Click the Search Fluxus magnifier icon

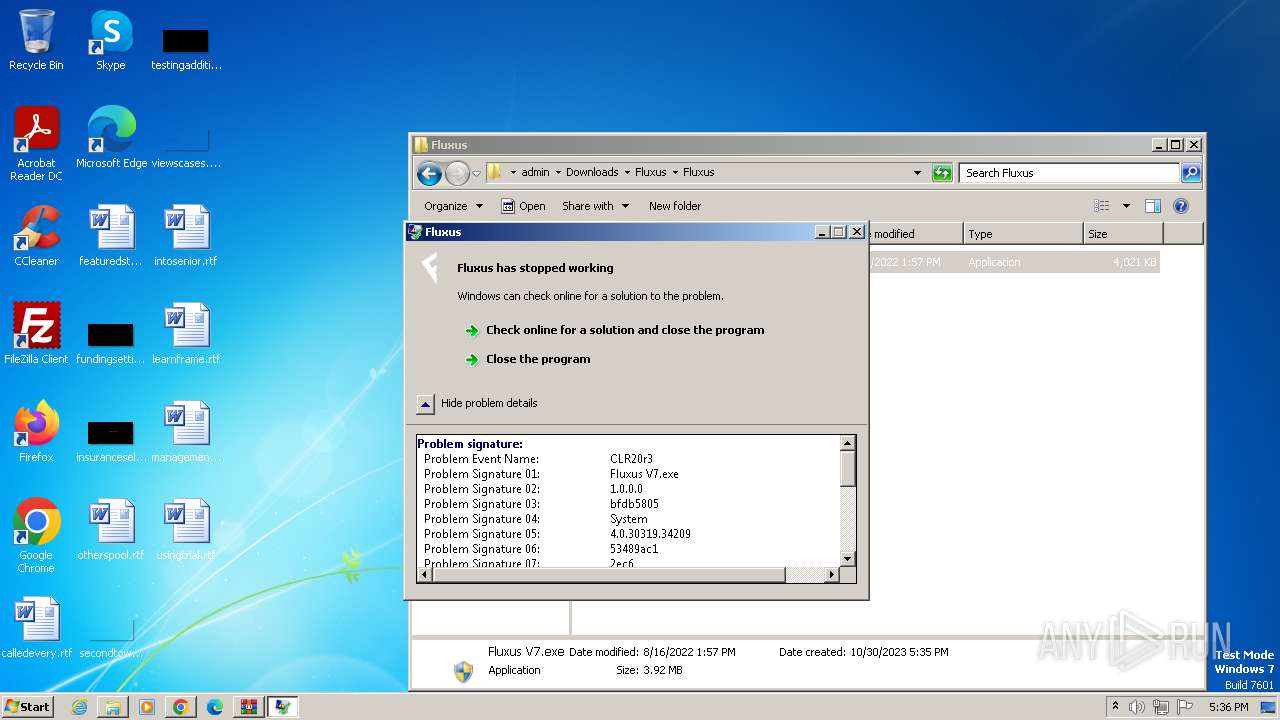[x=1190, y=173]
